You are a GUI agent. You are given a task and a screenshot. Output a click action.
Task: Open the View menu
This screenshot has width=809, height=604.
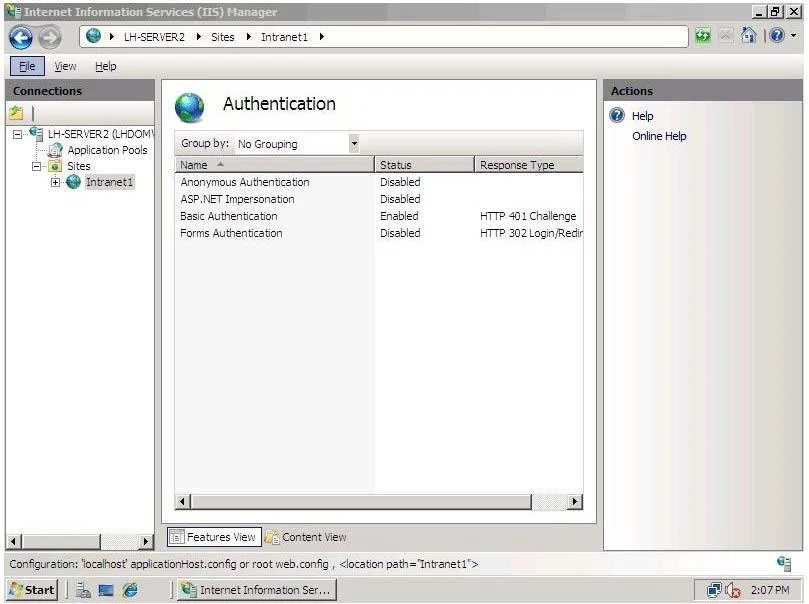(65, 66)
